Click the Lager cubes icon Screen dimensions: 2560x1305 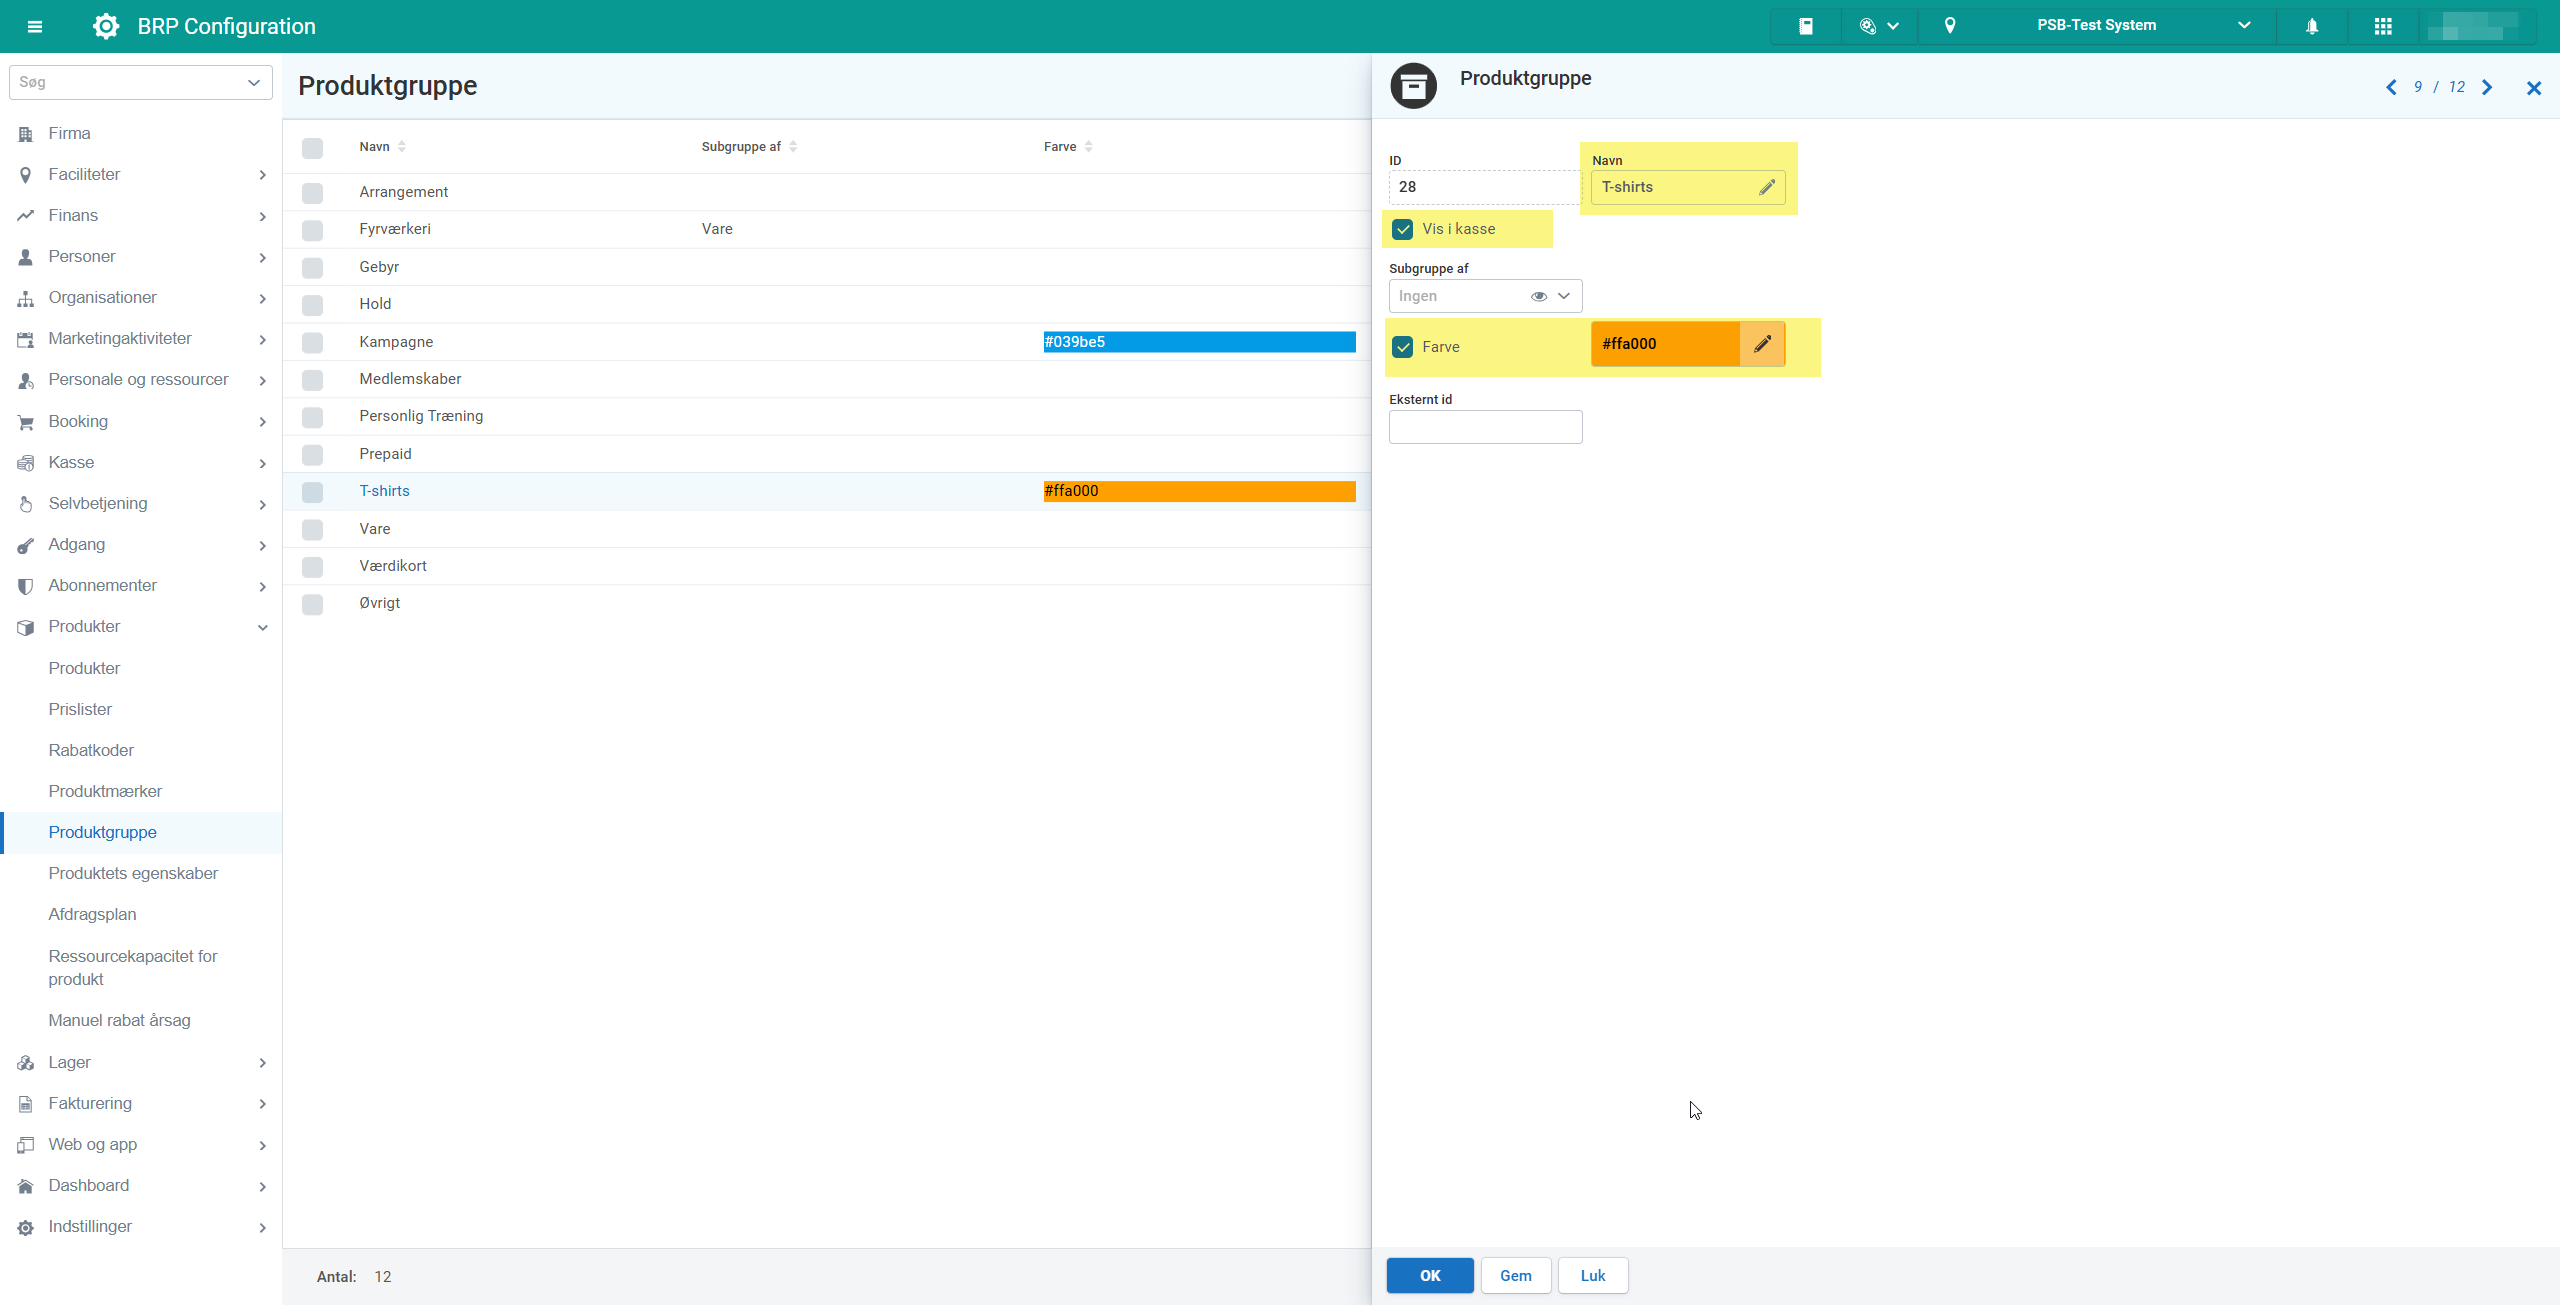[x=26, y=1063]
